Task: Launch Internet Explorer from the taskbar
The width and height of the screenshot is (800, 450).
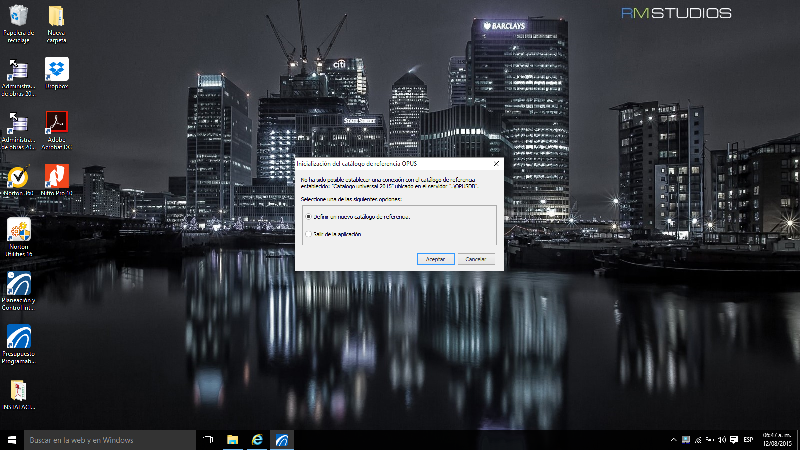Action: click(x=257, y=439)
